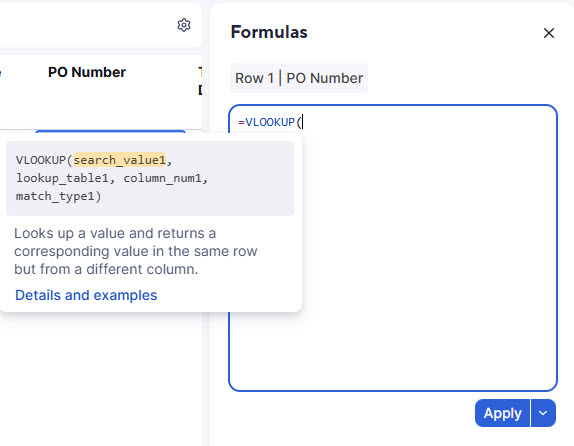Screen dimensions: 574x446
Task: Click the VLOOKUP description text
Action: [x=135, y=251]
